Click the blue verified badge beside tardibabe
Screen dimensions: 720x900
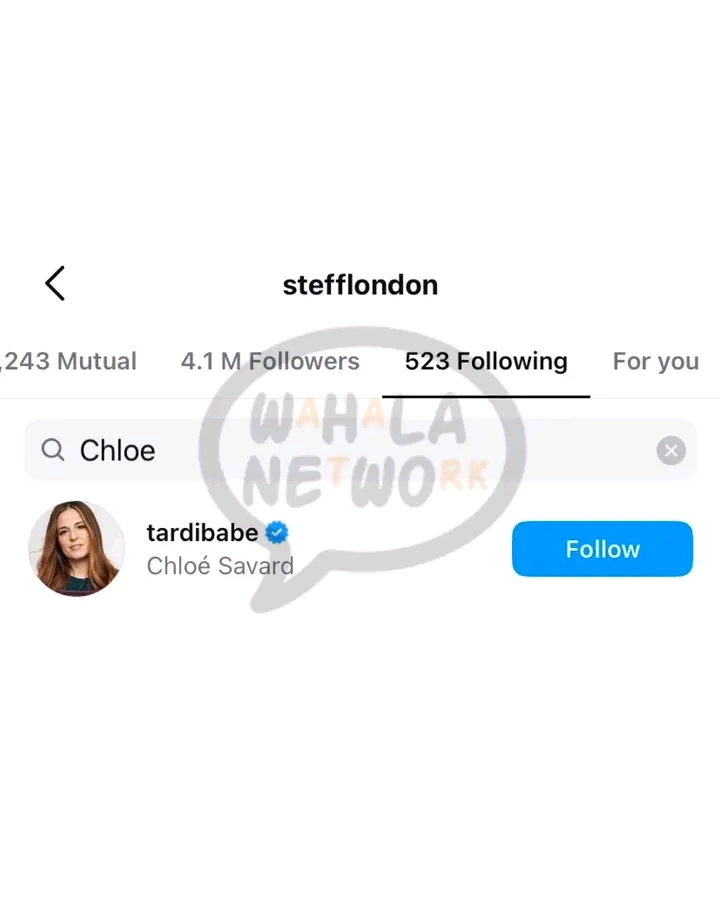point(277,533)
